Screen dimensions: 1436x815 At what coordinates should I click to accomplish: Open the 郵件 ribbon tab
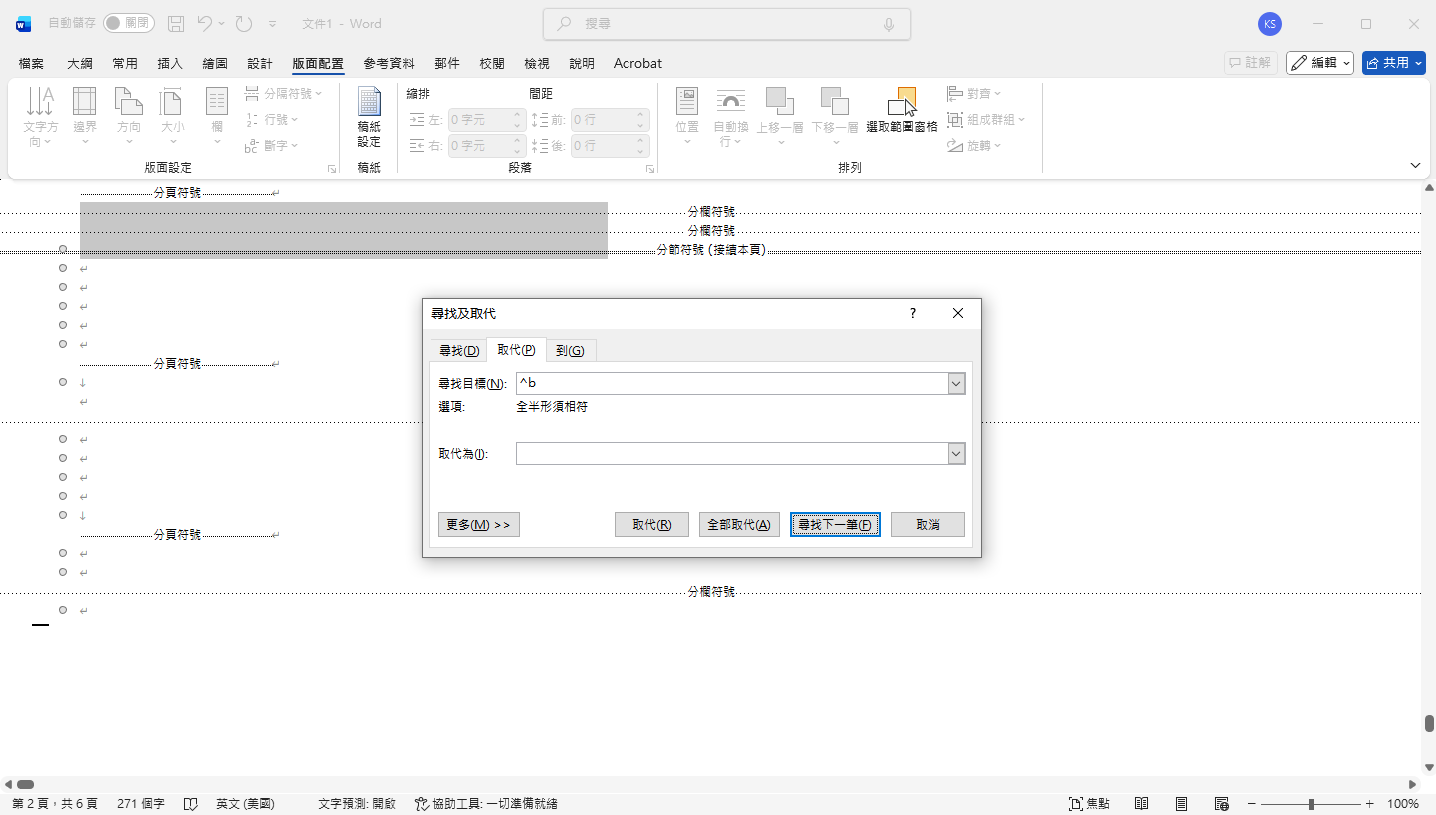(x=447, y=63)
